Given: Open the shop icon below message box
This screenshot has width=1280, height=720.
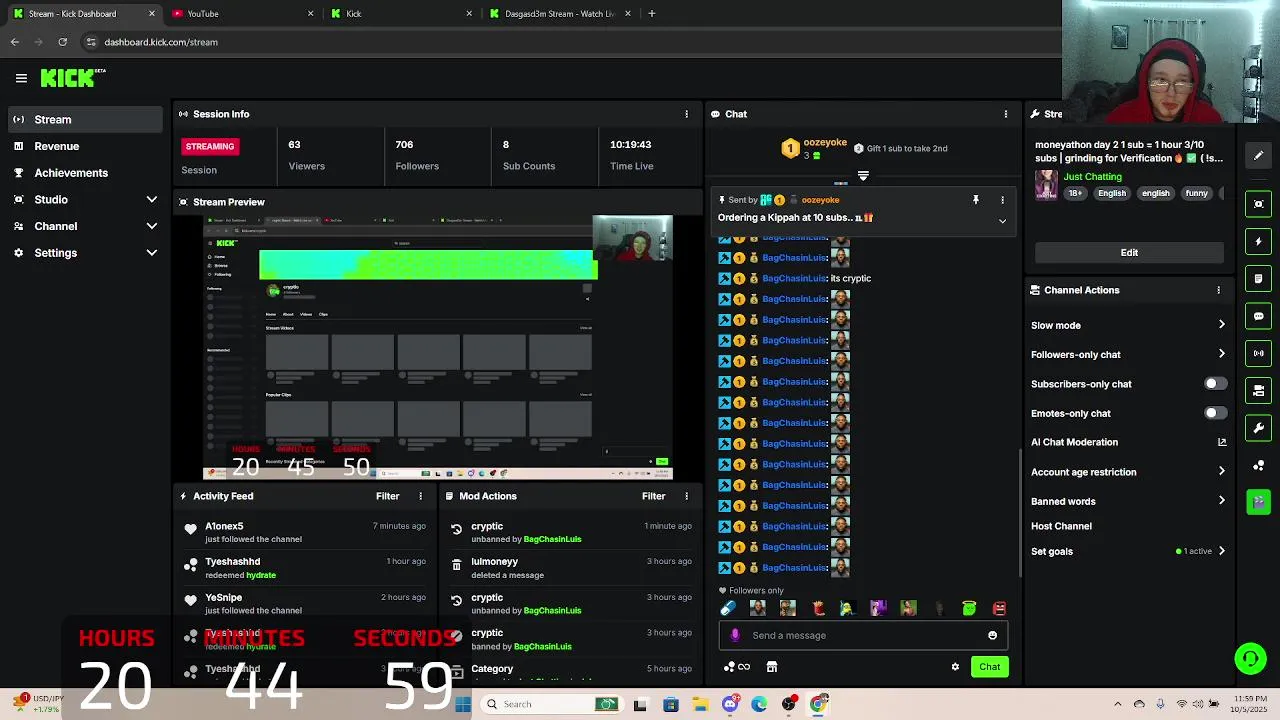Looking at the screenshot, I should [772, 667].
